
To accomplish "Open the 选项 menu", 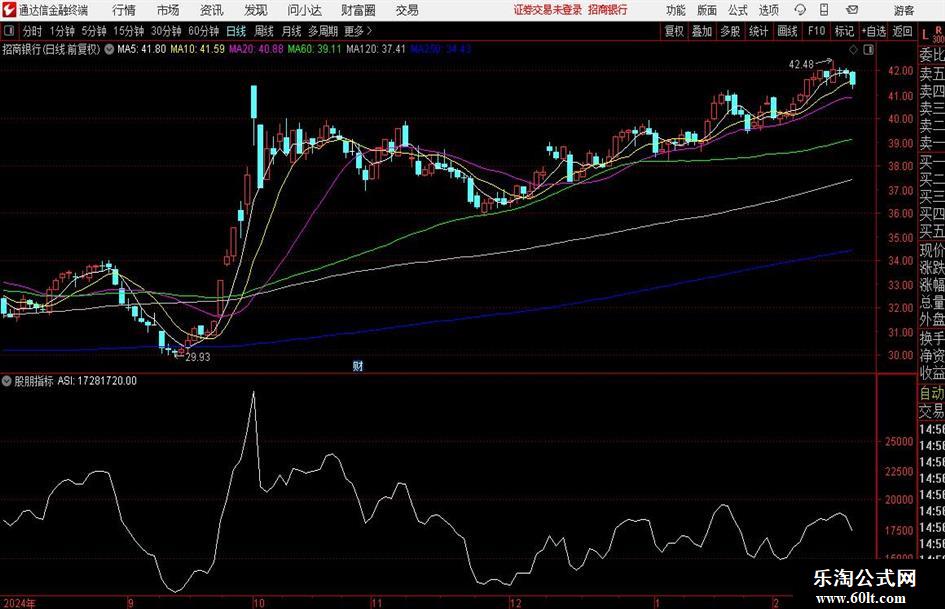I will point(768,10).
